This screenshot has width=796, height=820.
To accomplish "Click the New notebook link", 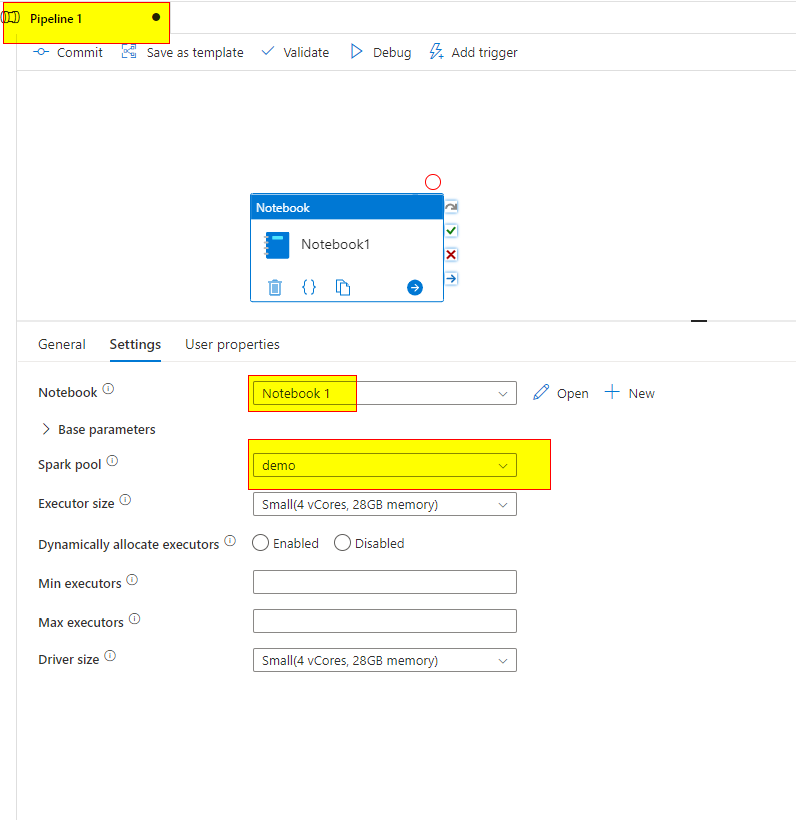I will [x=642, y=393].
